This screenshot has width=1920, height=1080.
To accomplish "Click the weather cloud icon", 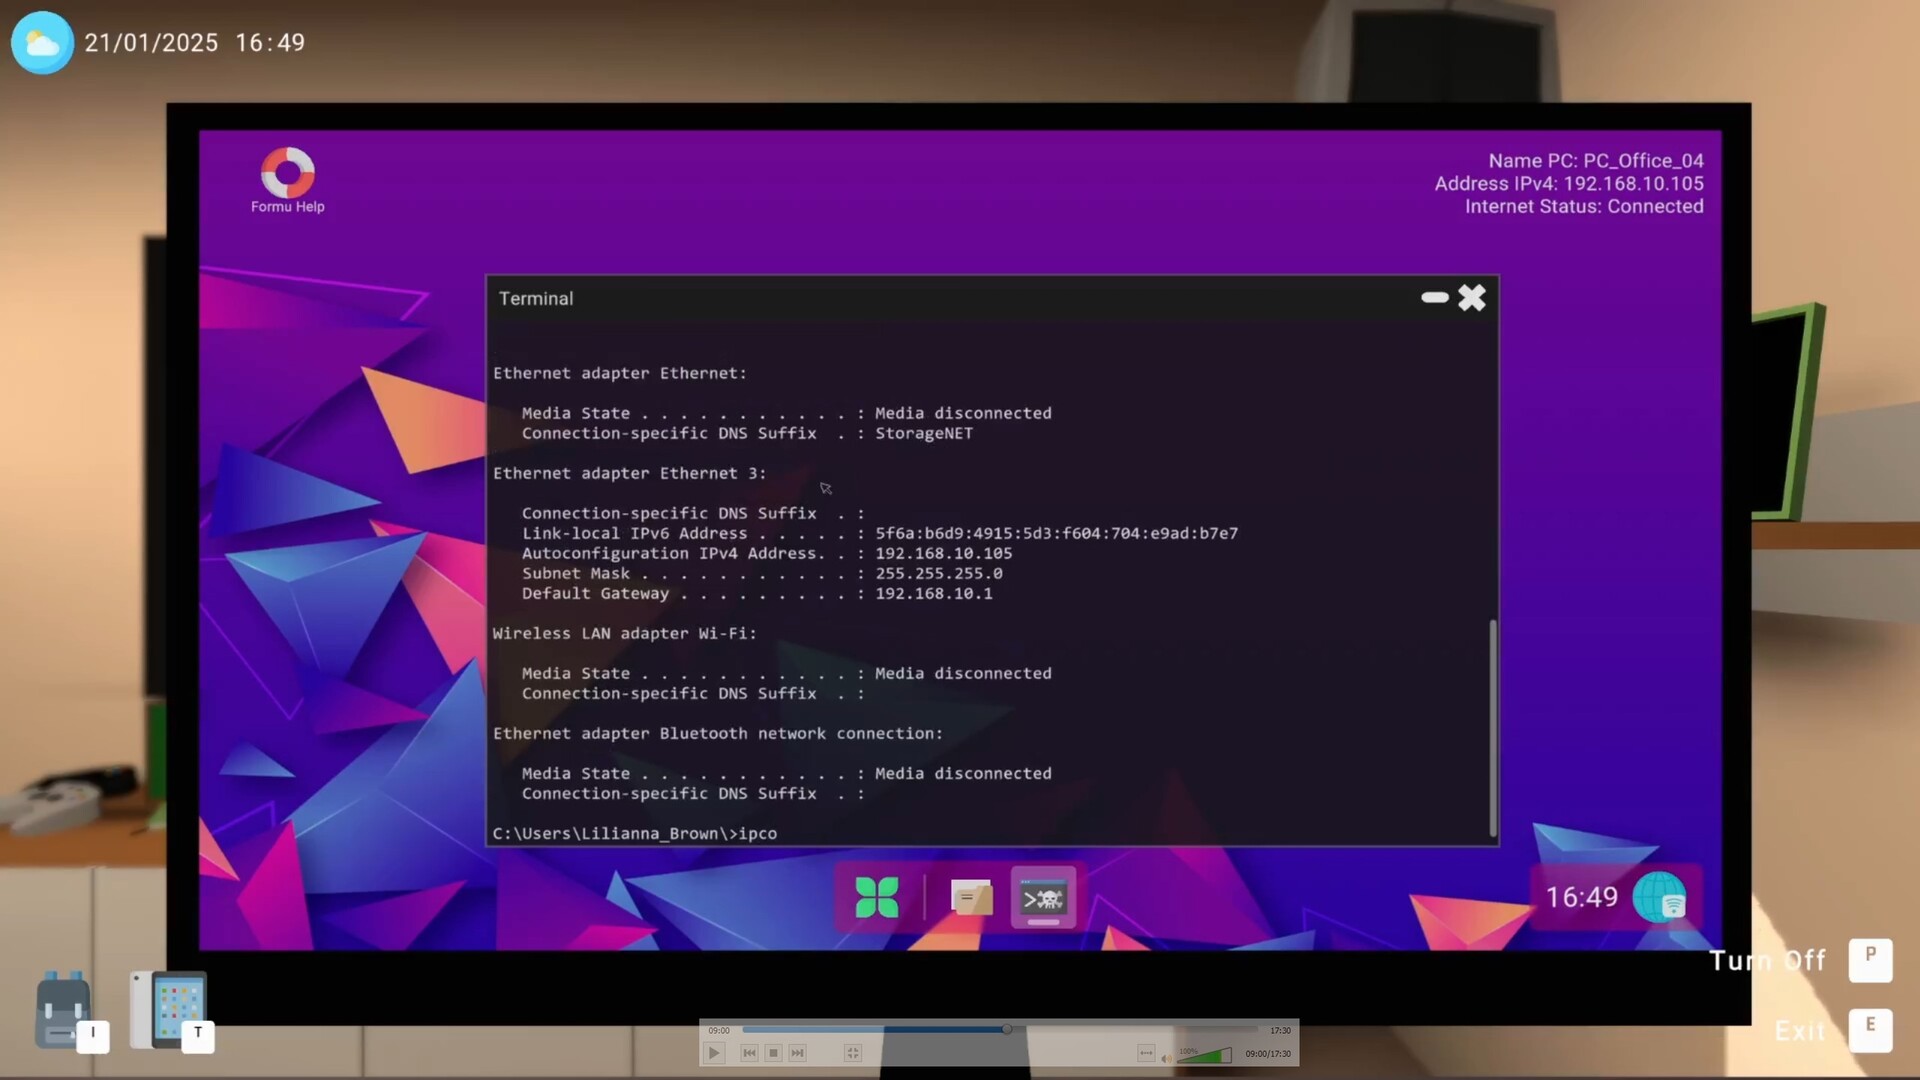I will (42, 43).
